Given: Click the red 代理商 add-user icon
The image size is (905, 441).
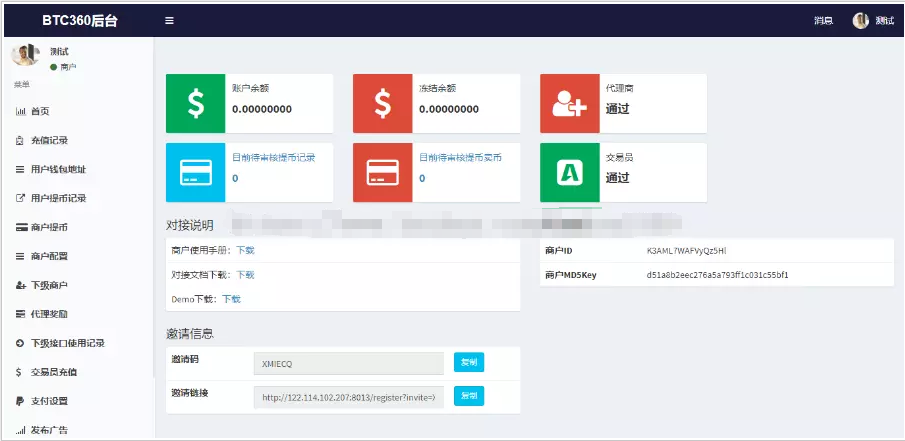Looking at the screenshot, I should (x=570, y=103).
